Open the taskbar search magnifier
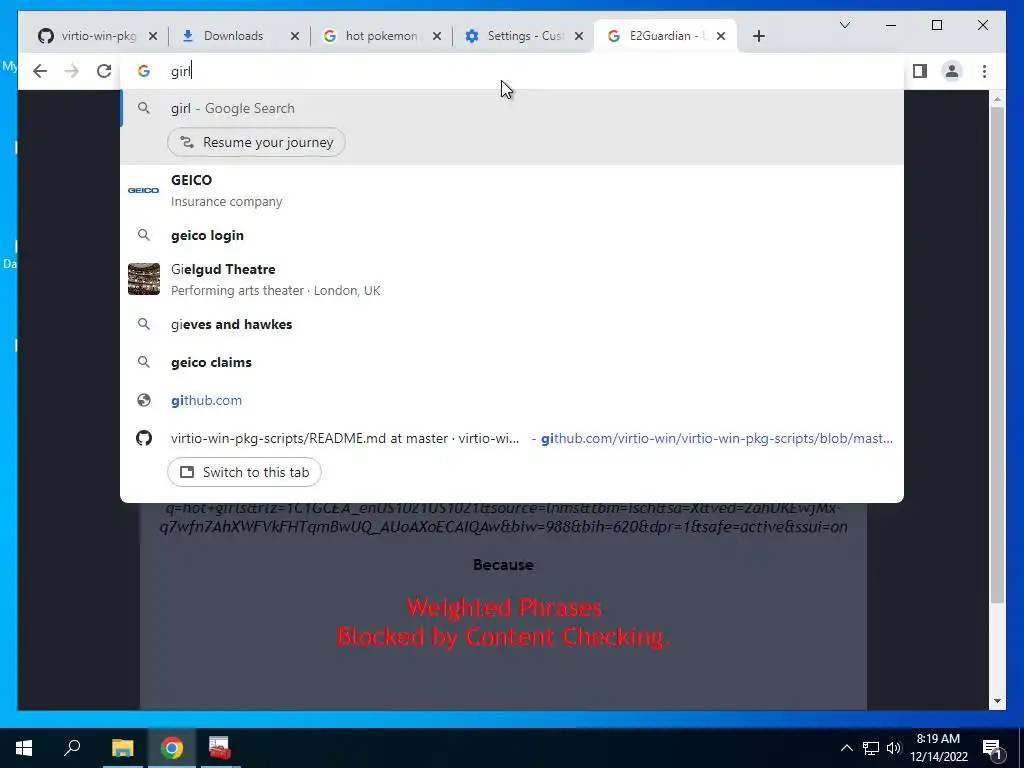Image resolution: width=1024 pixels, height=768 pixels. pos(72,747)
